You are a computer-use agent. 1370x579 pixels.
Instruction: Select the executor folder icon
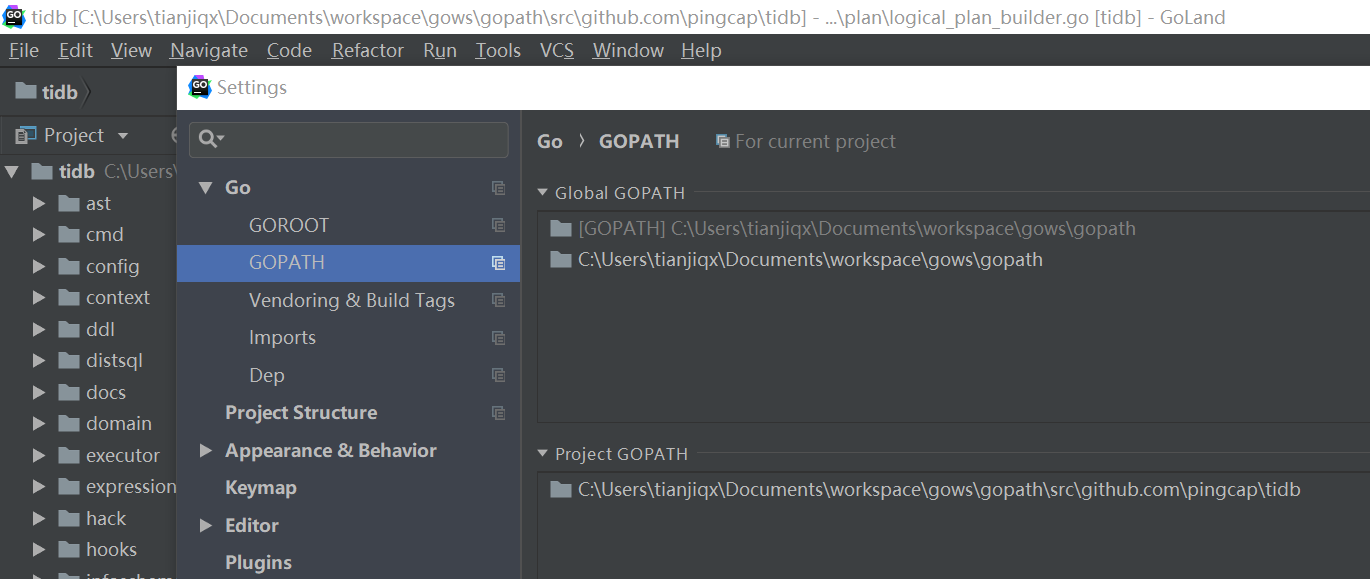pos(69,455)
